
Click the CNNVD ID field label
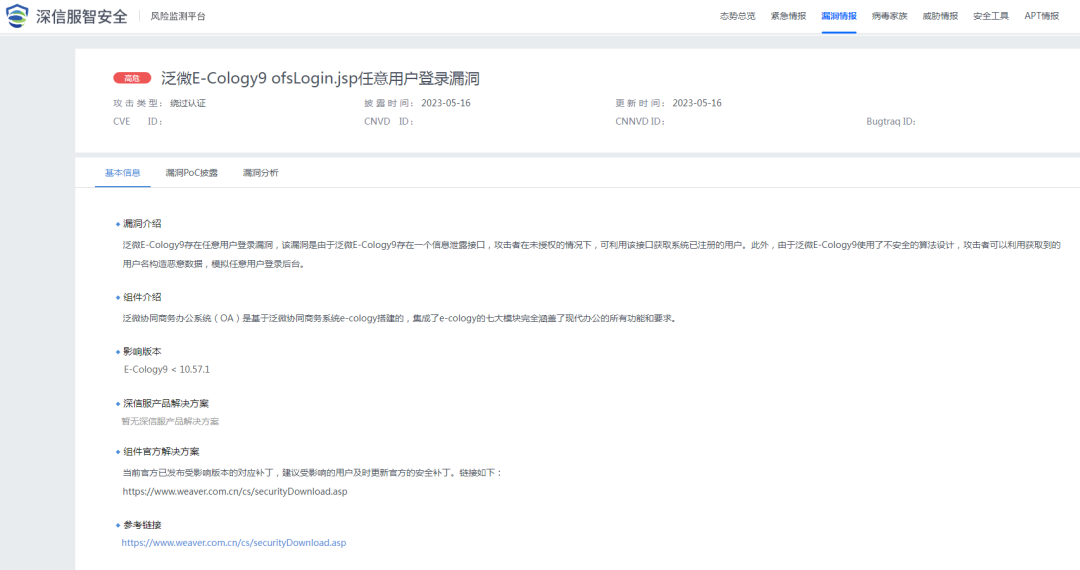640,121
